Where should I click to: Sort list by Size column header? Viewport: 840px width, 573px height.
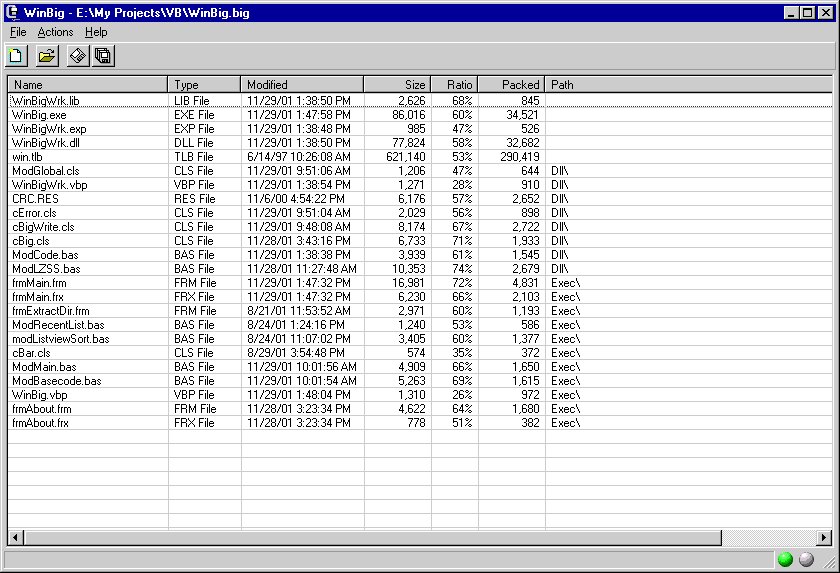point(397,85)
